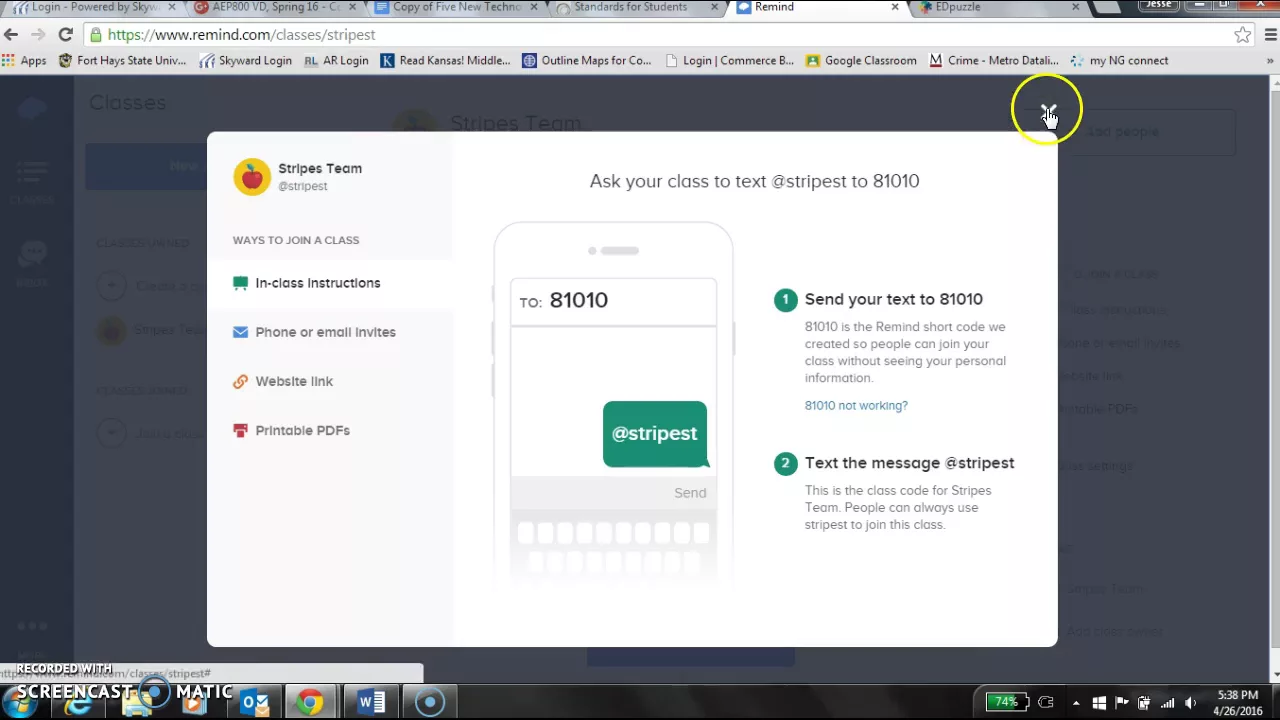The image size is (1280, 720).
Task: Close the Remind browser tab
Action: tap(894, 7)
